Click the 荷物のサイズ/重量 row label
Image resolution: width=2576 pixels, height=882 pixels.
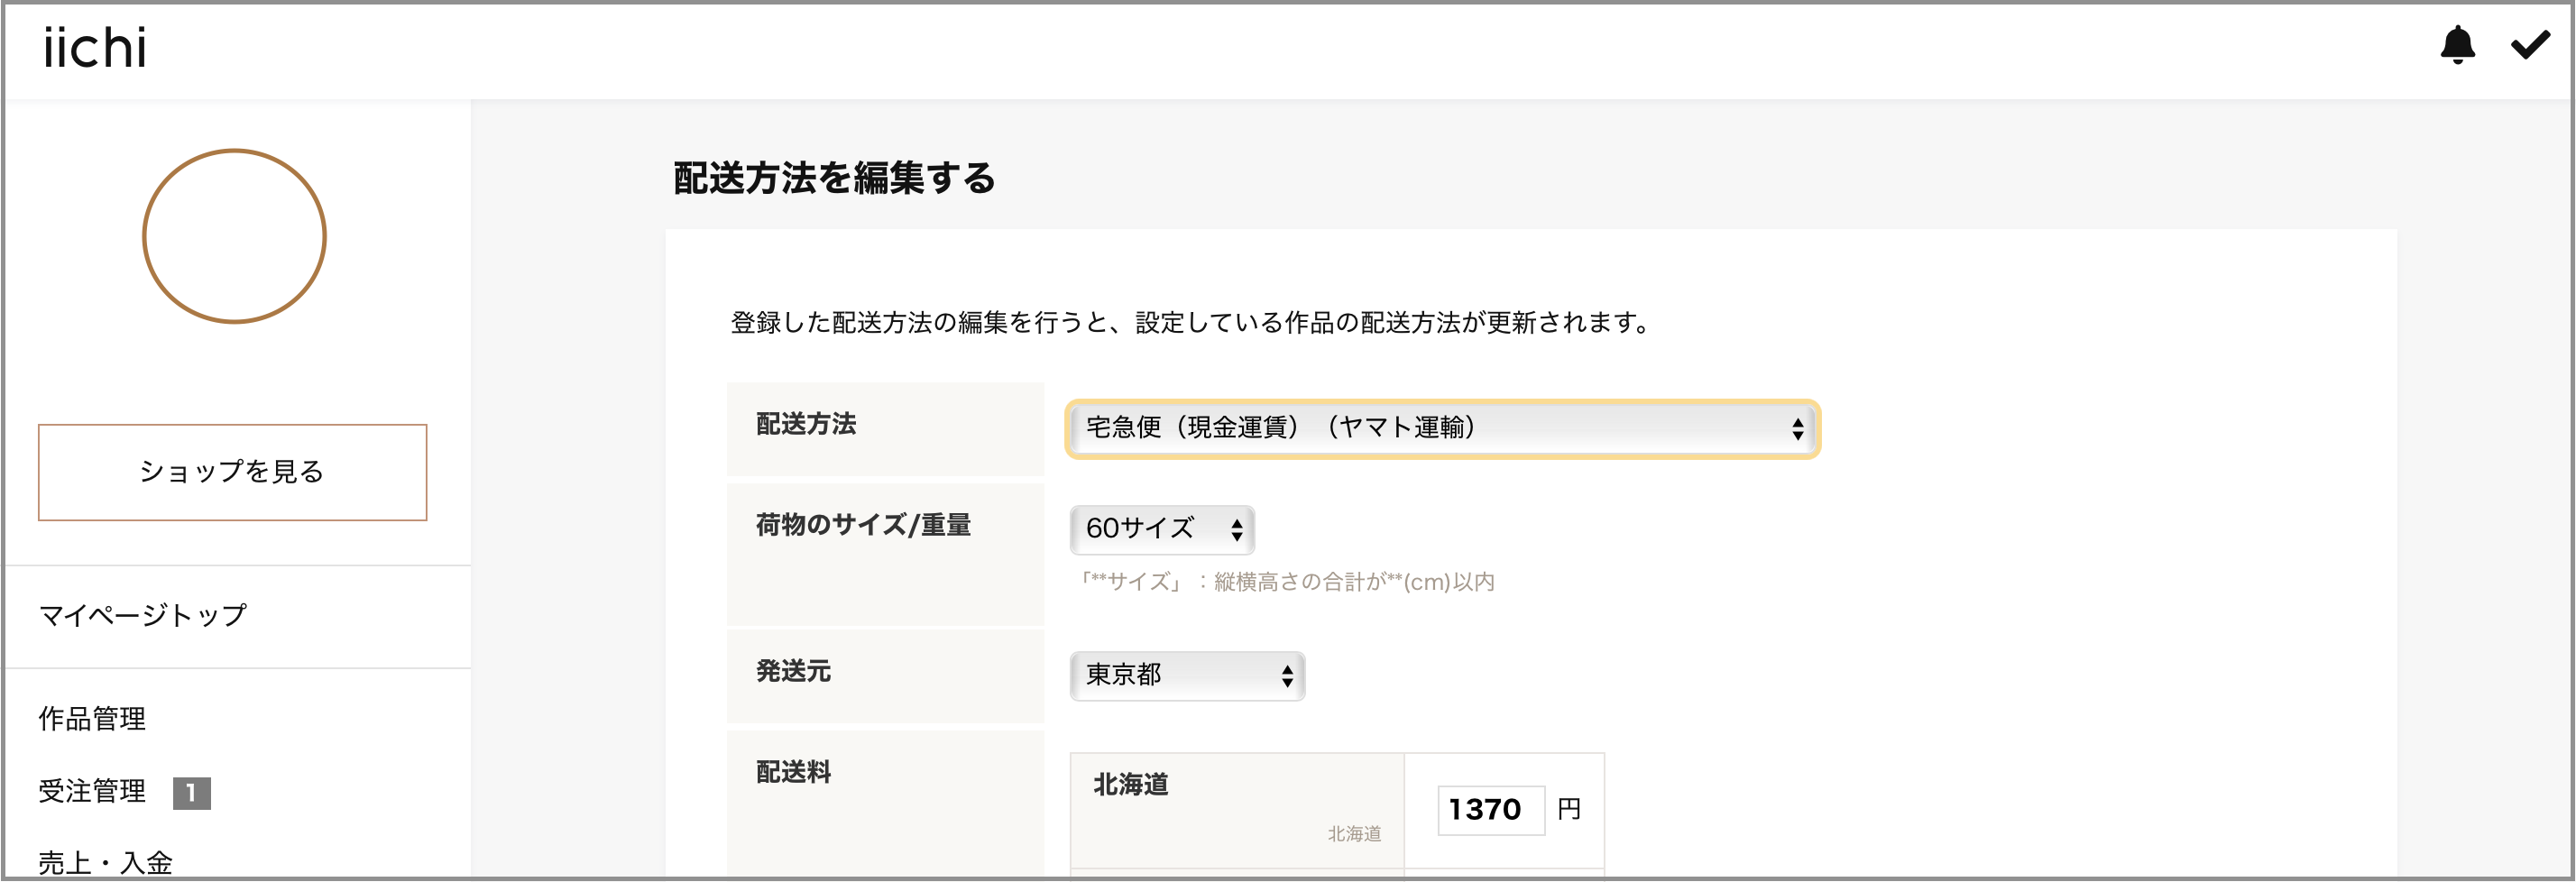[x=863, y=525]
